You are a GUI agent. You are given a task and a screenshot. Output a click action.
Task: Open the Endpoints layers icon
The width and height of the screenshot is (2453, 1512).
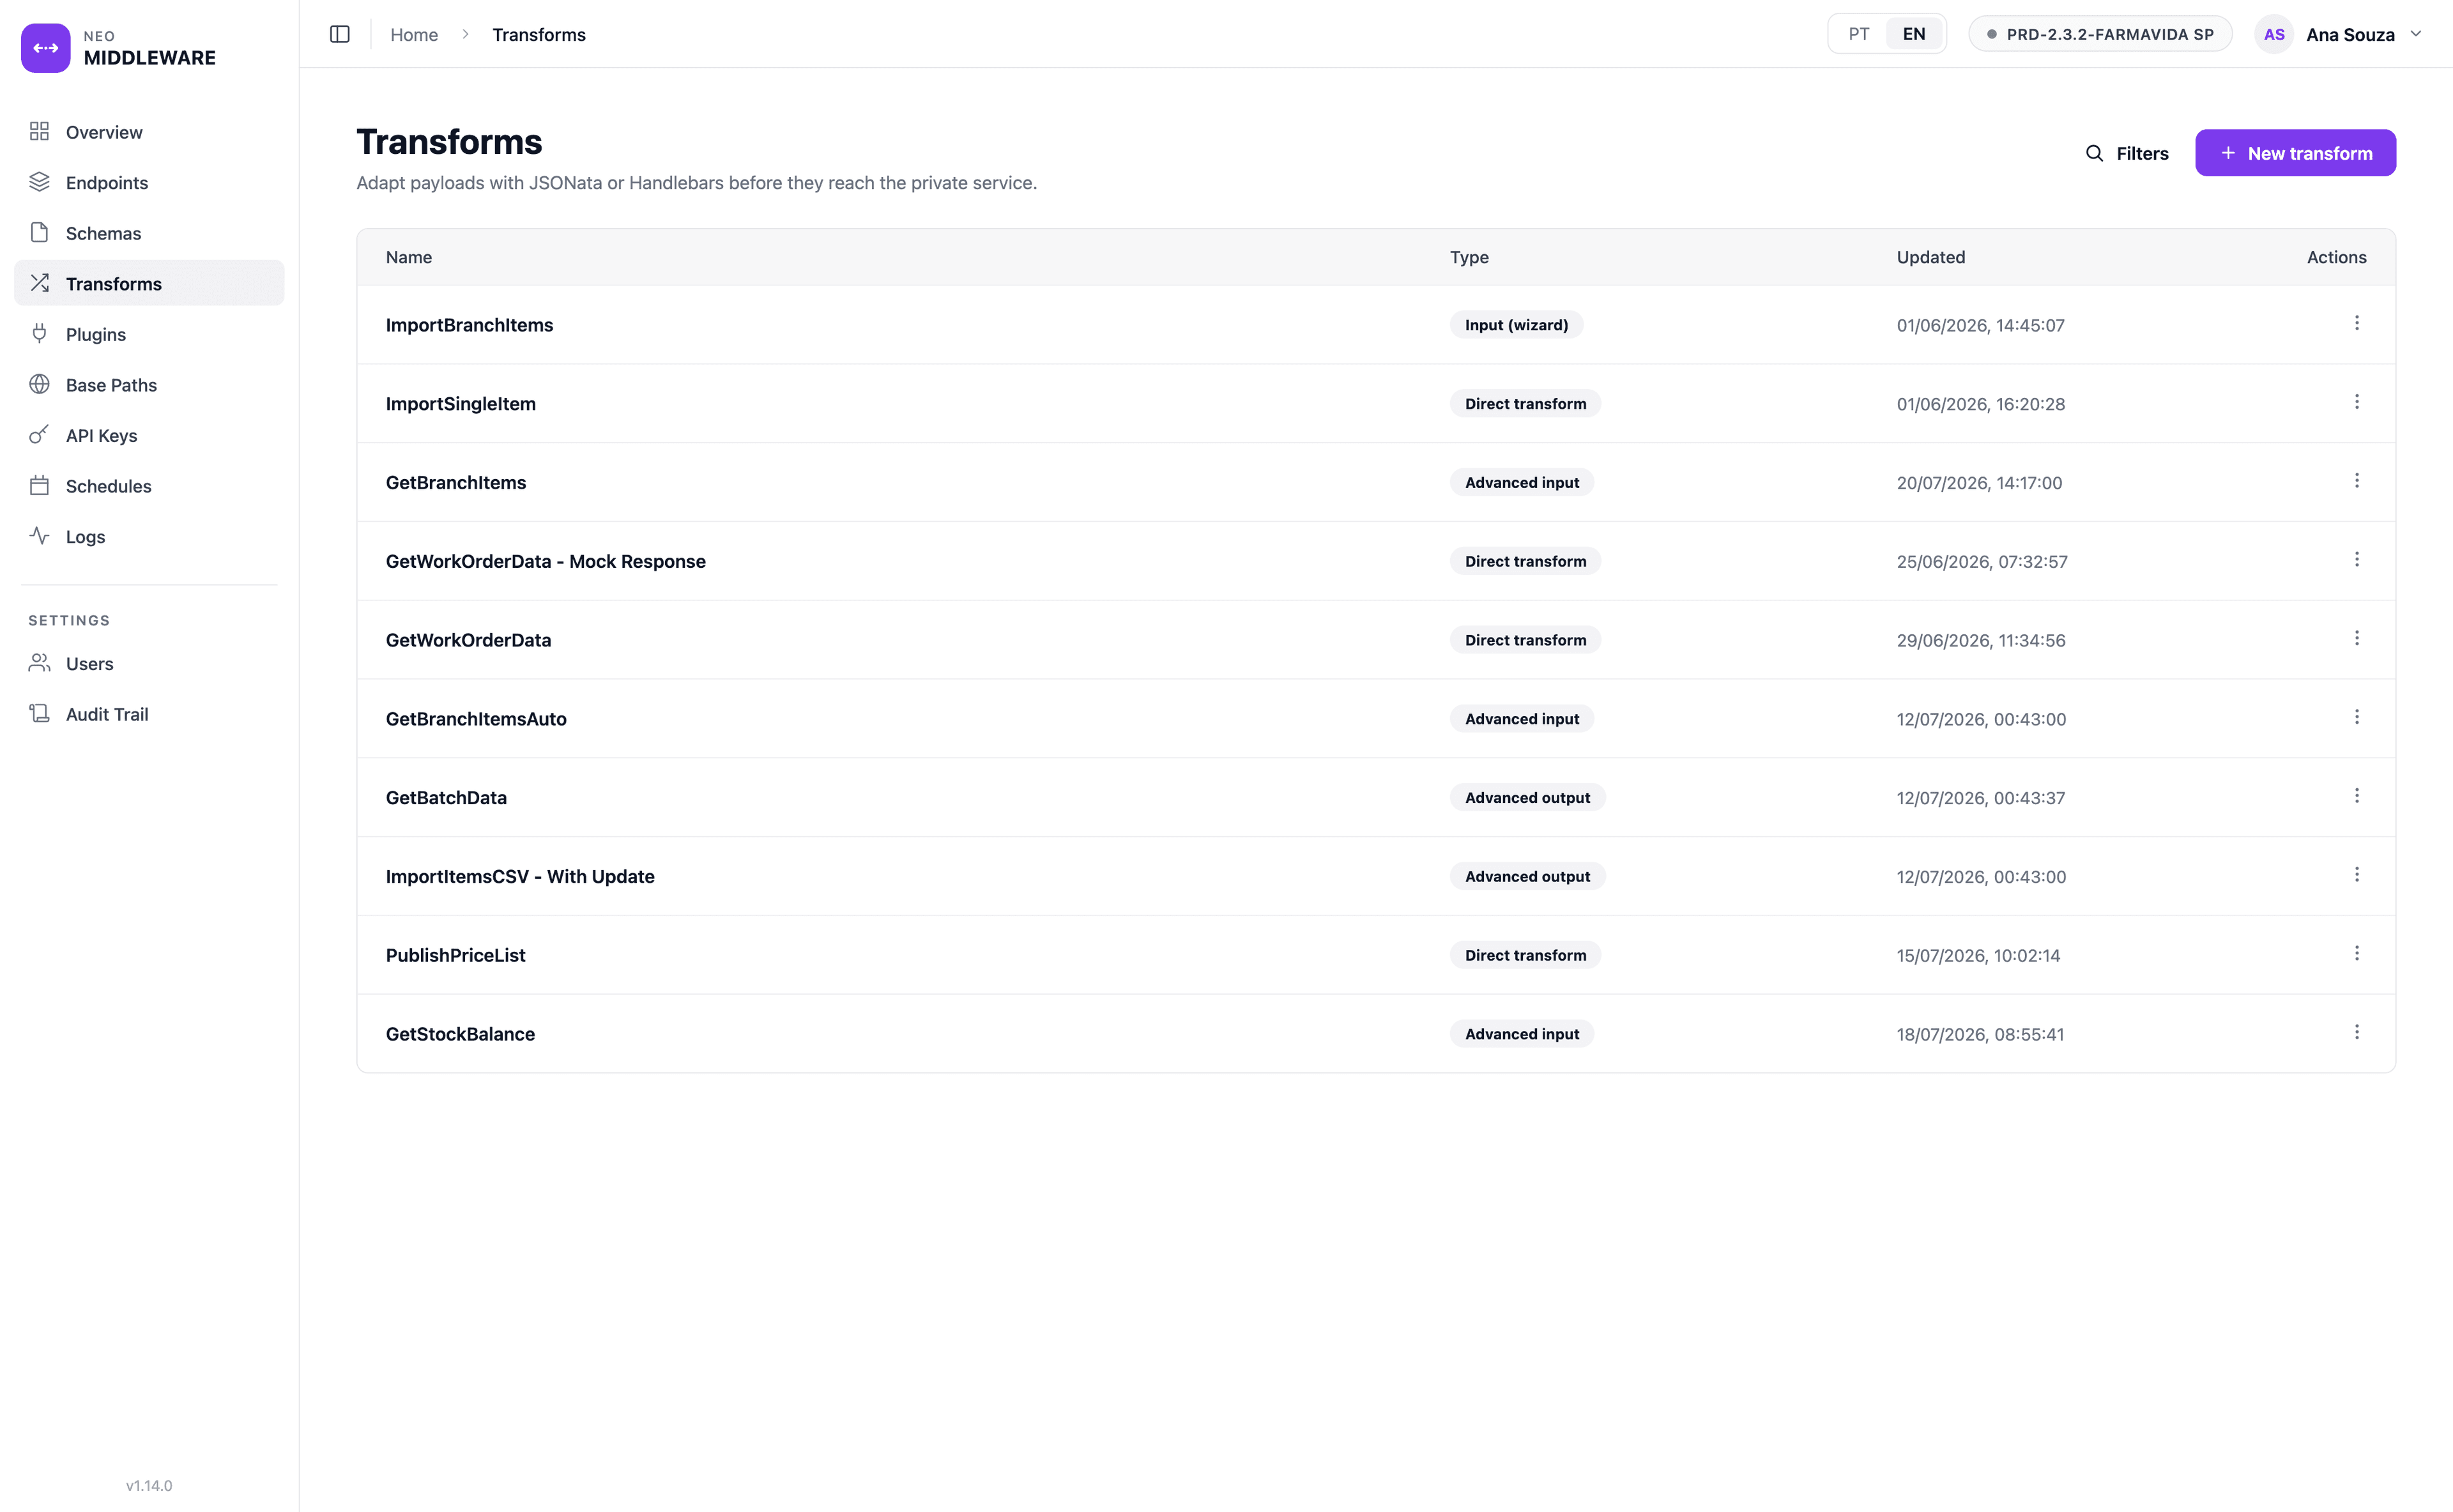click(x=39, y=182)
